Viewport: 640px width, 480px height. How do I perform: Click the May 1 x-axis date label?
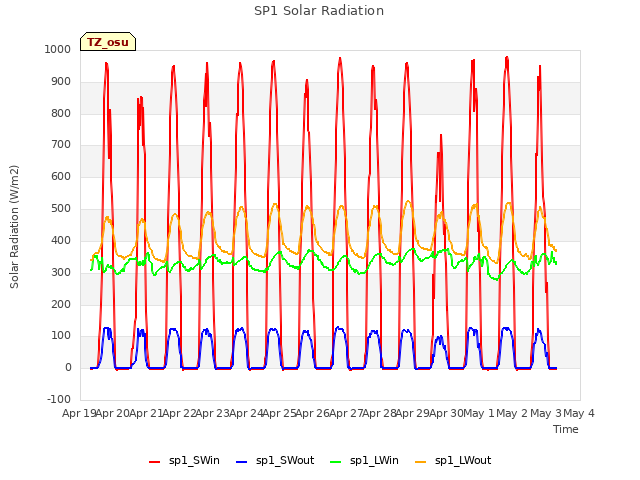click(x=479, y=413)
